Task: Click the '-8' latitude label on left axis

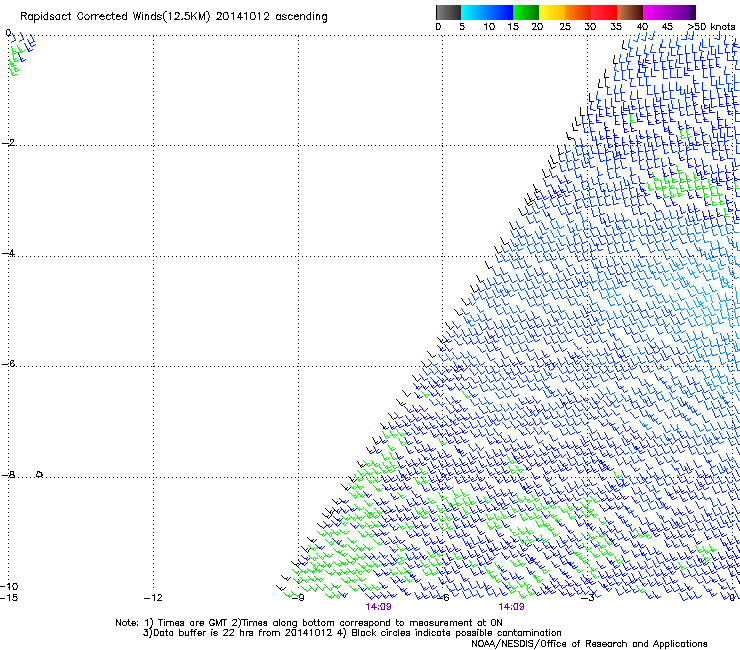Action: click(8, 475)
